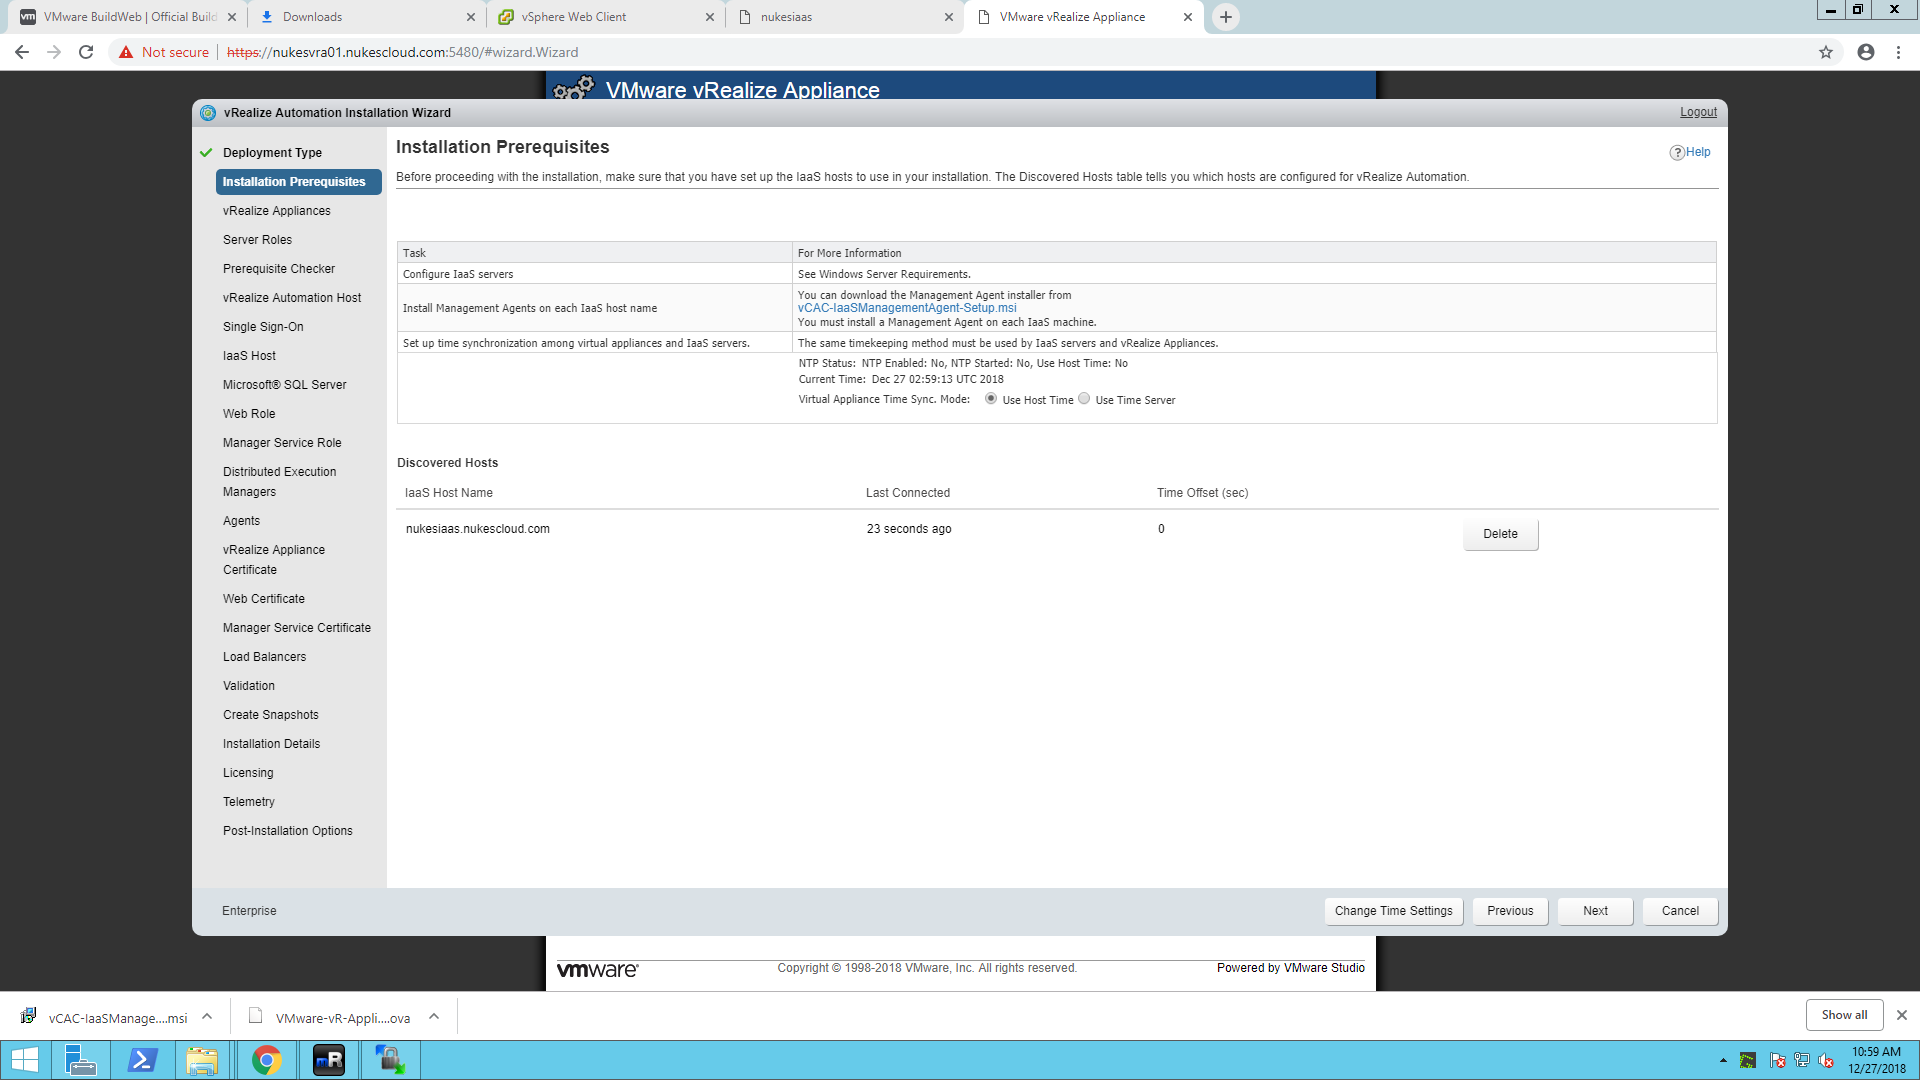Select the Use Host Time radio button

991,399
